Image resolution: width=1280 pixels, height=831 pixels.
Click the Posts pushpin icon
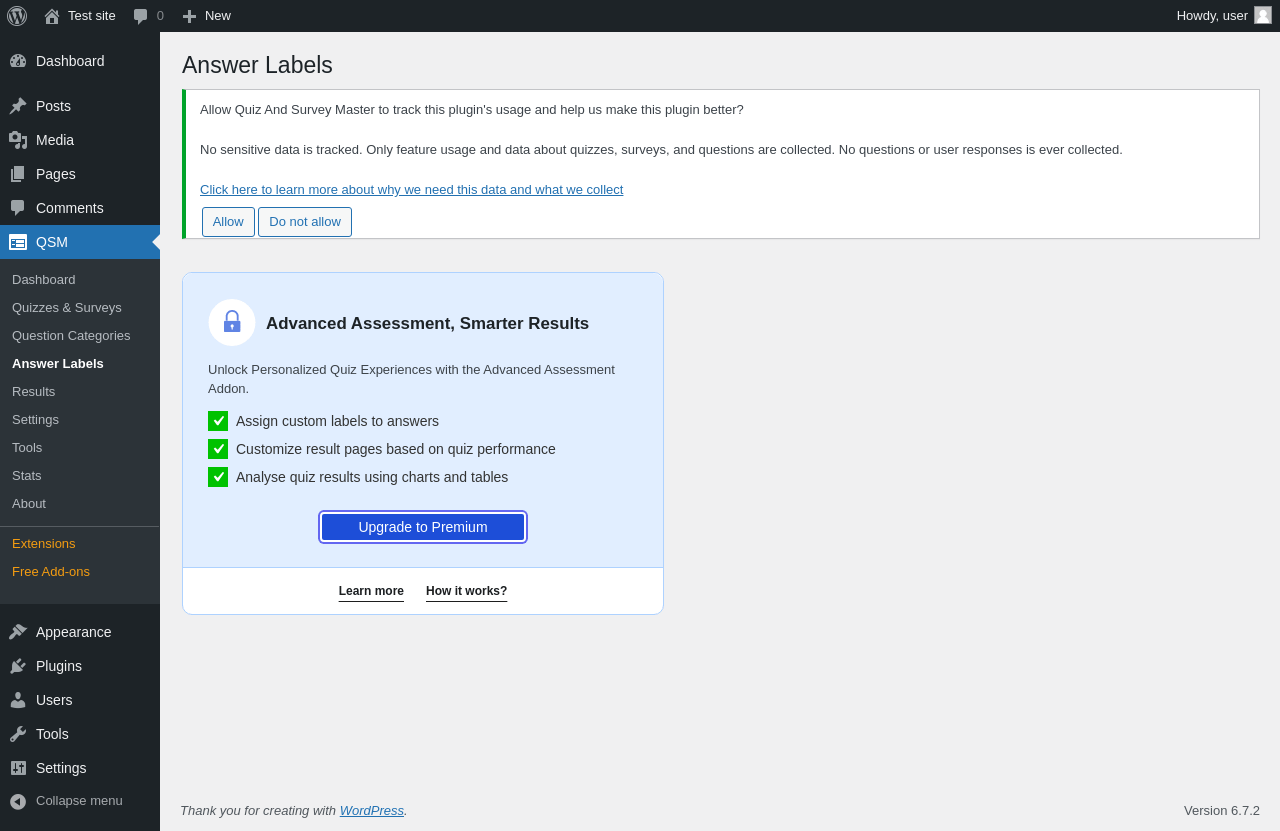tap(18, 106)
